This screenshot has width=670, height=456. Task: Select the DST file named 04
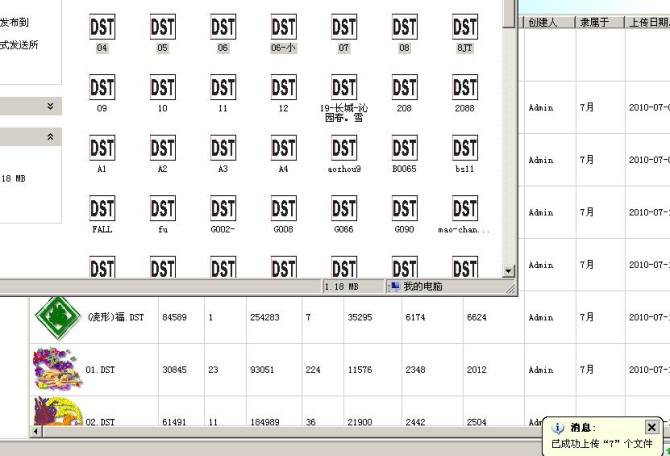[x=102, y=27]
